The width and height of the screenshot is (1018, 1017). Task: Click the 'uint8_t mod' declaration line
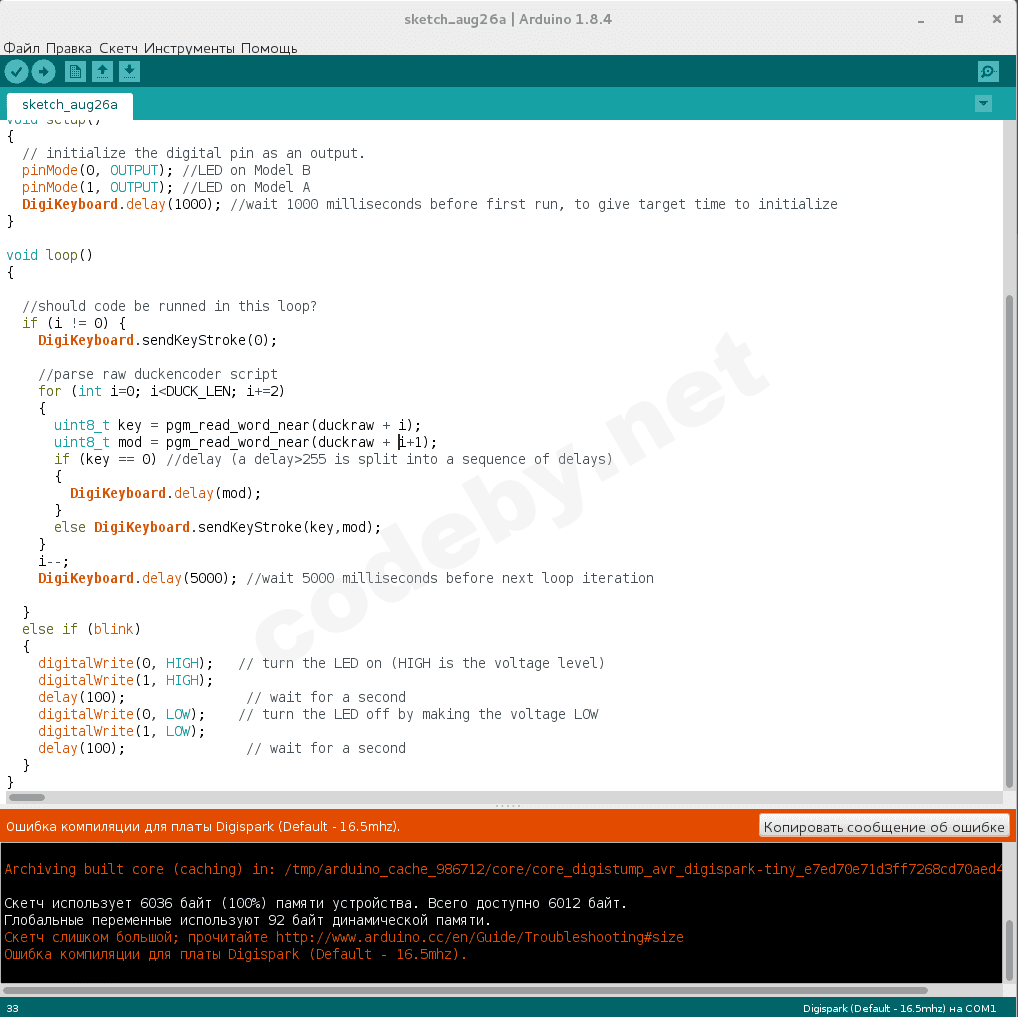[x=245, y=442]
